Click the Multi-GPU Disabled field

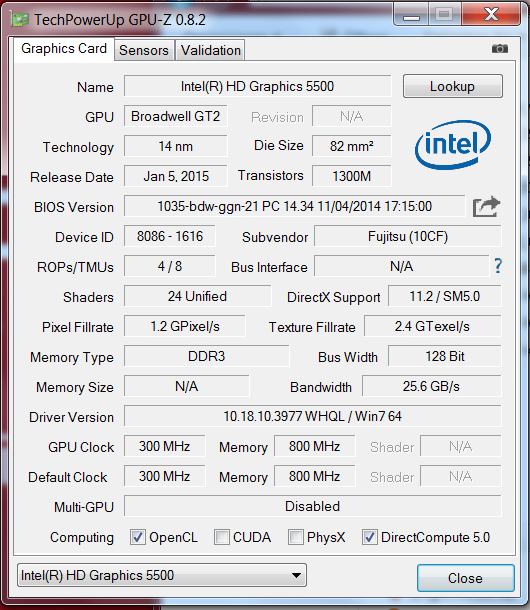(x=312, y=506)
